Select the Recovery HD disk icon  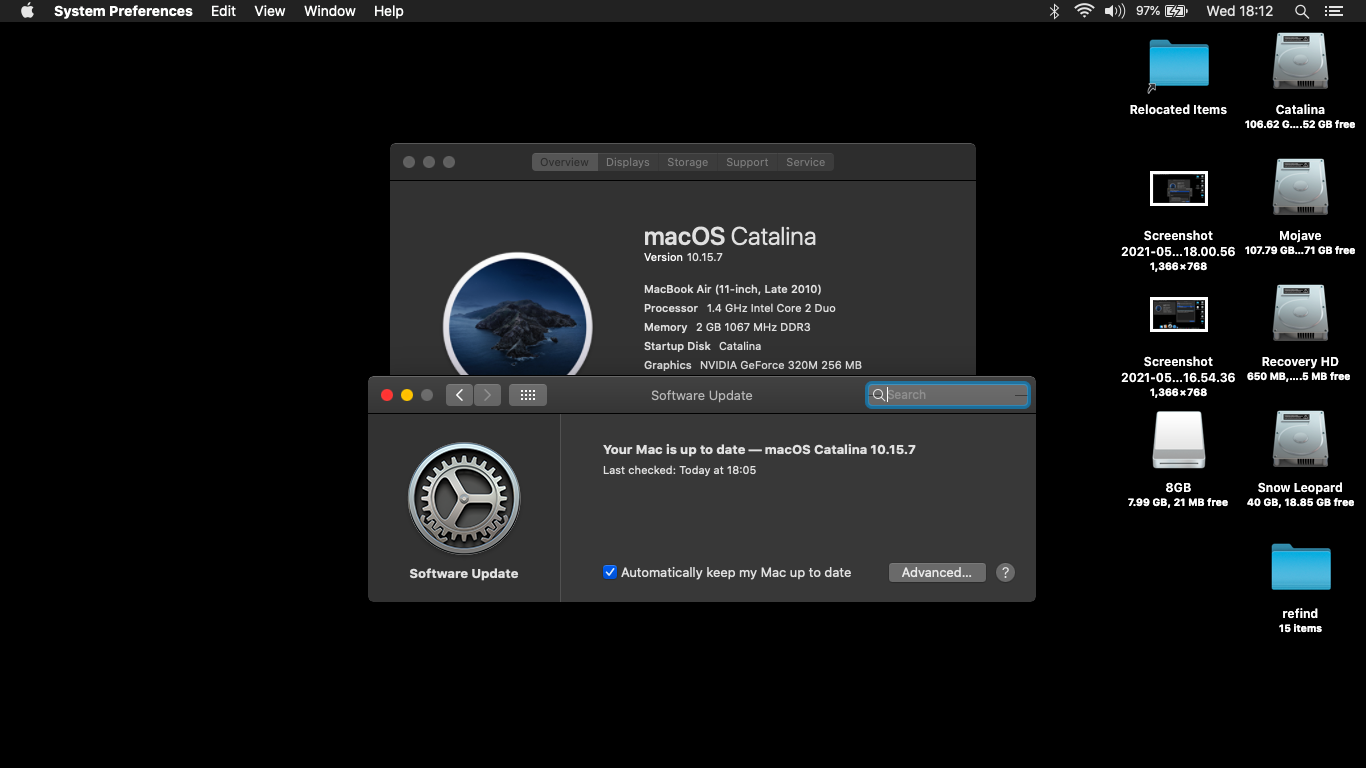tap(1300, 314)
